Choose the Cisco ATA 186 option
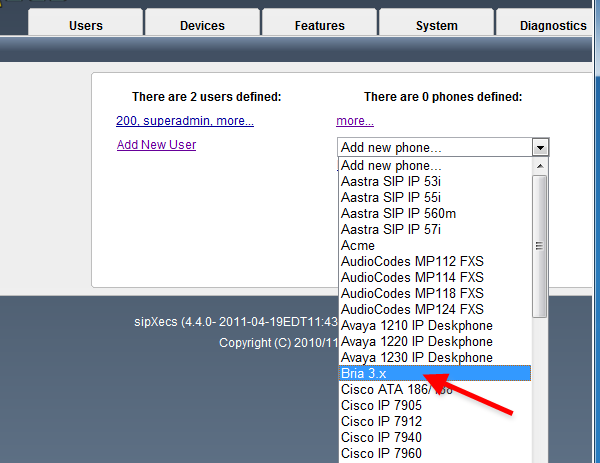The height and width of the screenshot is (463, 600). [x=435, y=390]
